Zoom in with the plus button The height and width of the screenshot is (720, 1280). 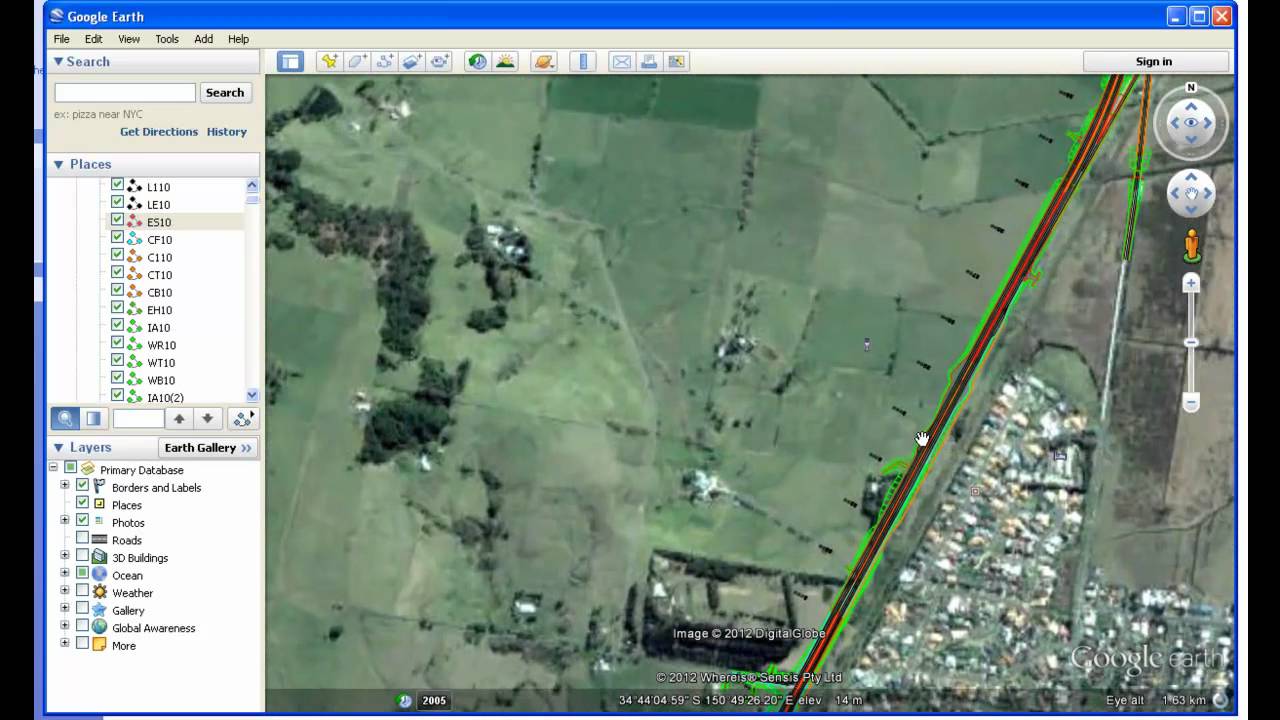coord(1191,284)
